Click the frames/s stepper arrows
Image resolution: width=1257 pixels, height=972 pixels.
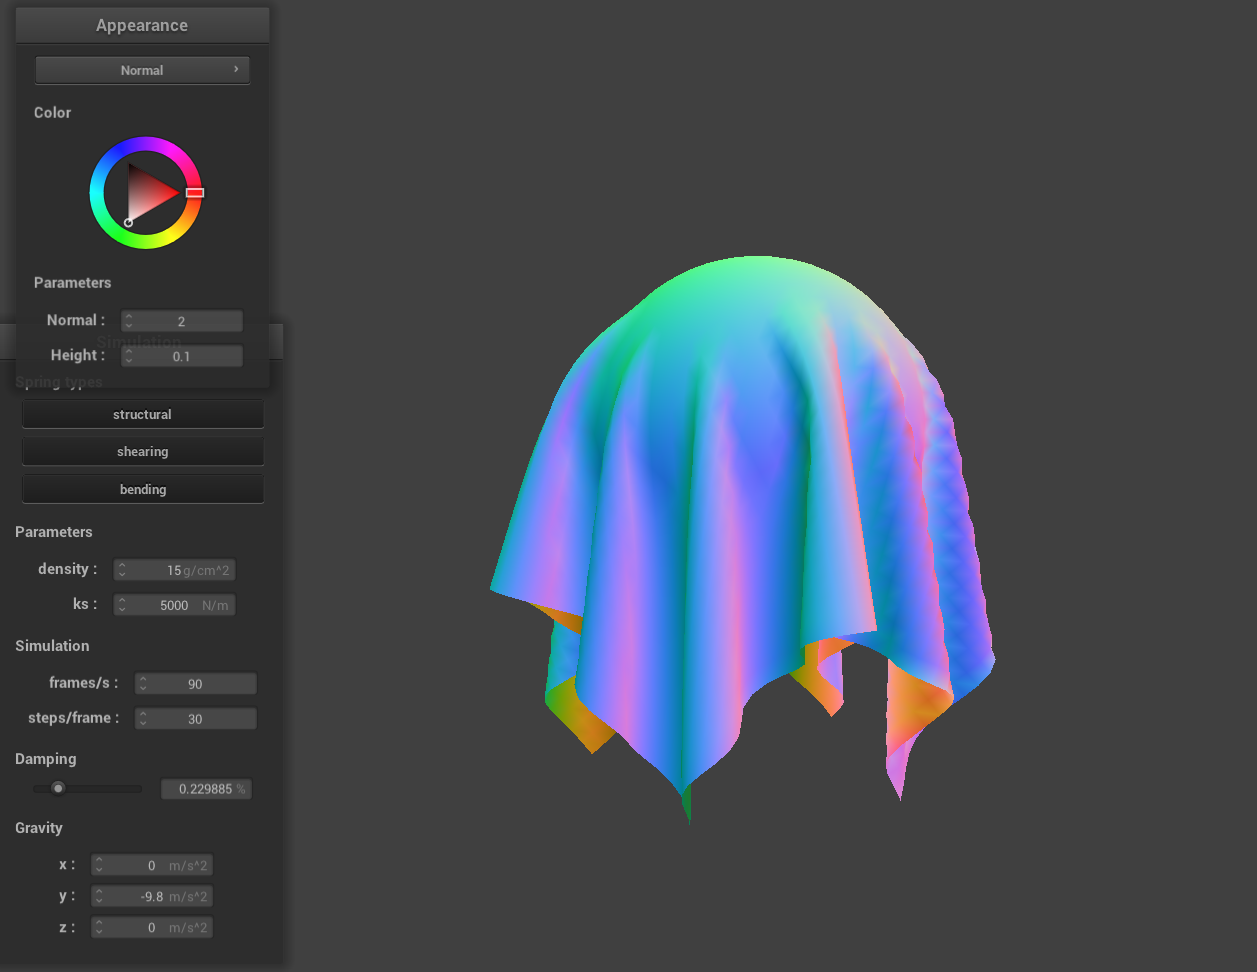pyautogui.click(x=143, y=684)
